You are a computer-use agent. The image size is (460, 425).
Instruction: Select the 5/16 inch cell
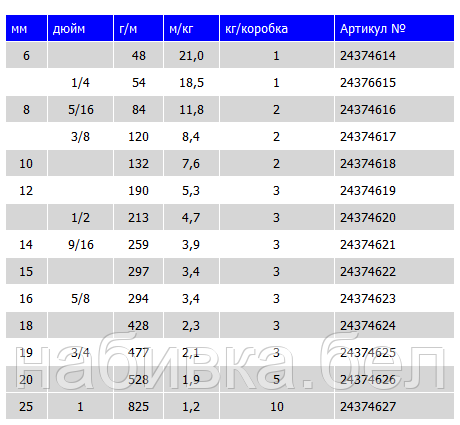(x=81, y=110)
